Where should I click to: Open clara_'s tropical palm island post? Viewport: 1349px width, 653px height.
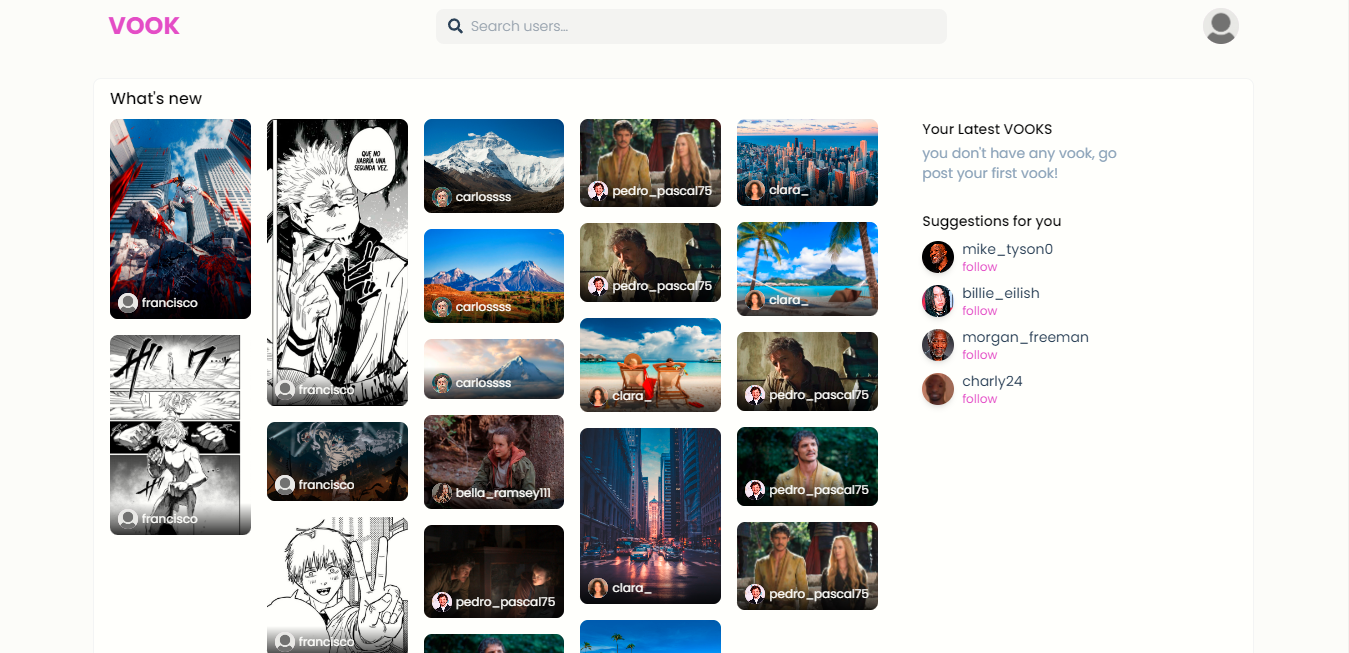(x=807, y=269)
